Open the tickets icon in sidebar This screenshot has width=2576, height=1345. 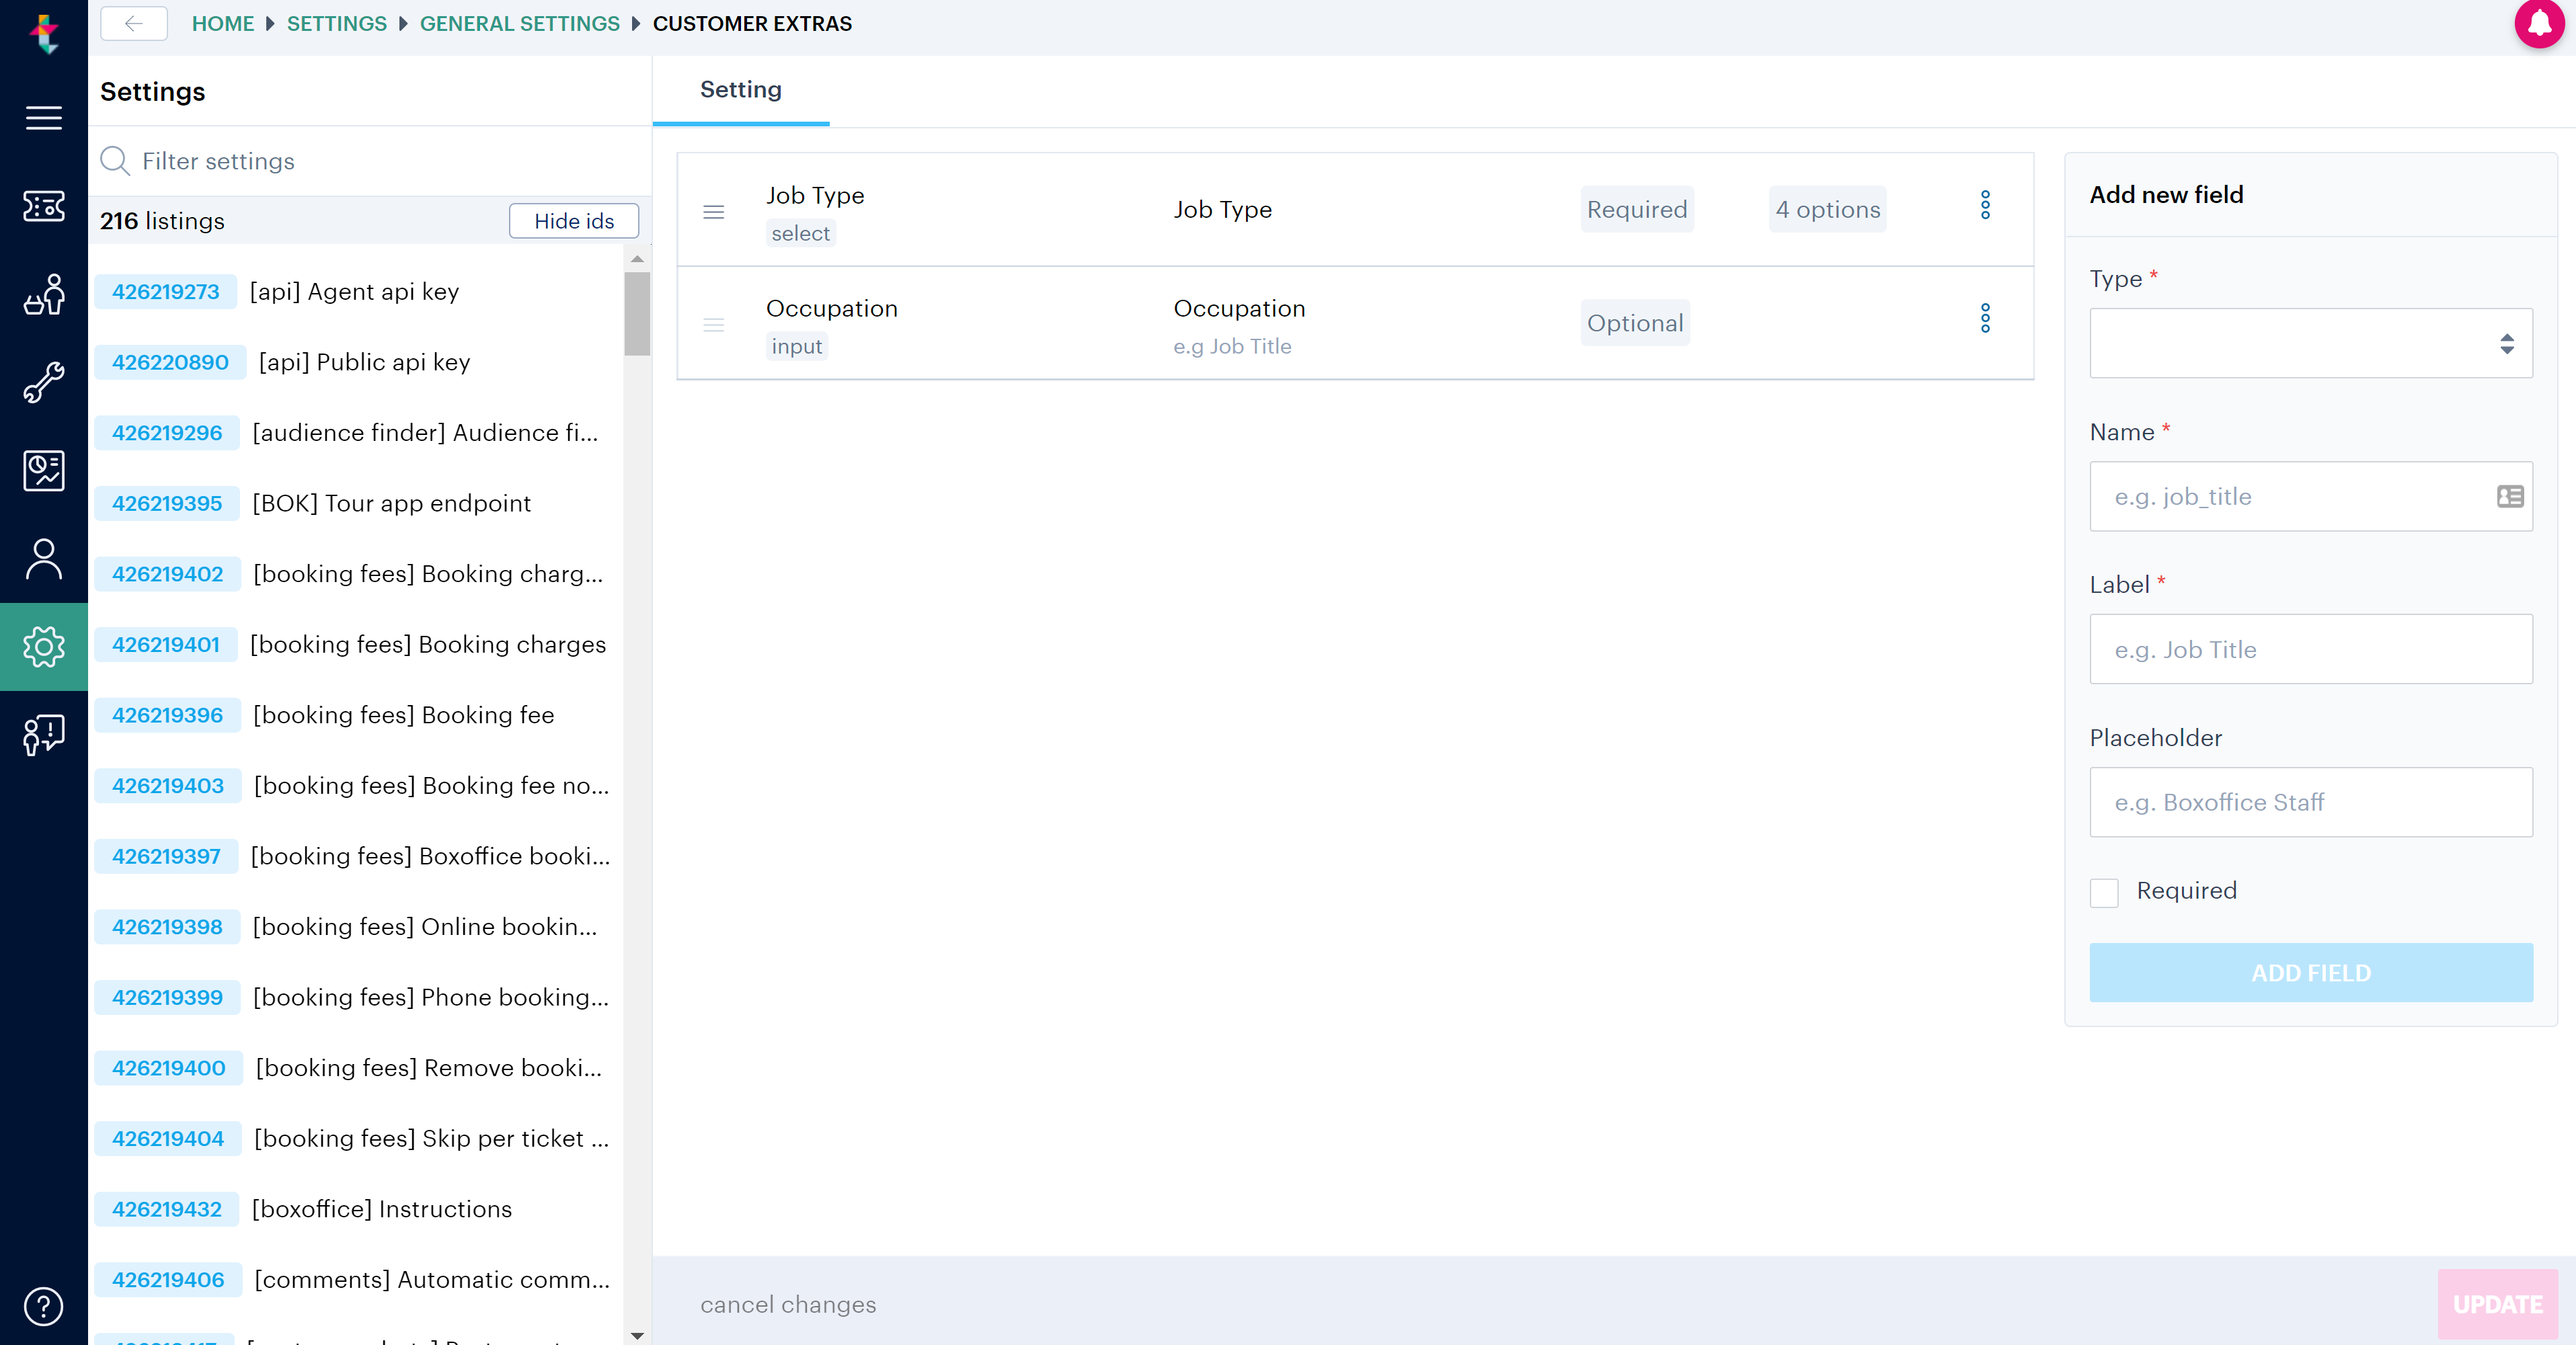tap(43, 206)
